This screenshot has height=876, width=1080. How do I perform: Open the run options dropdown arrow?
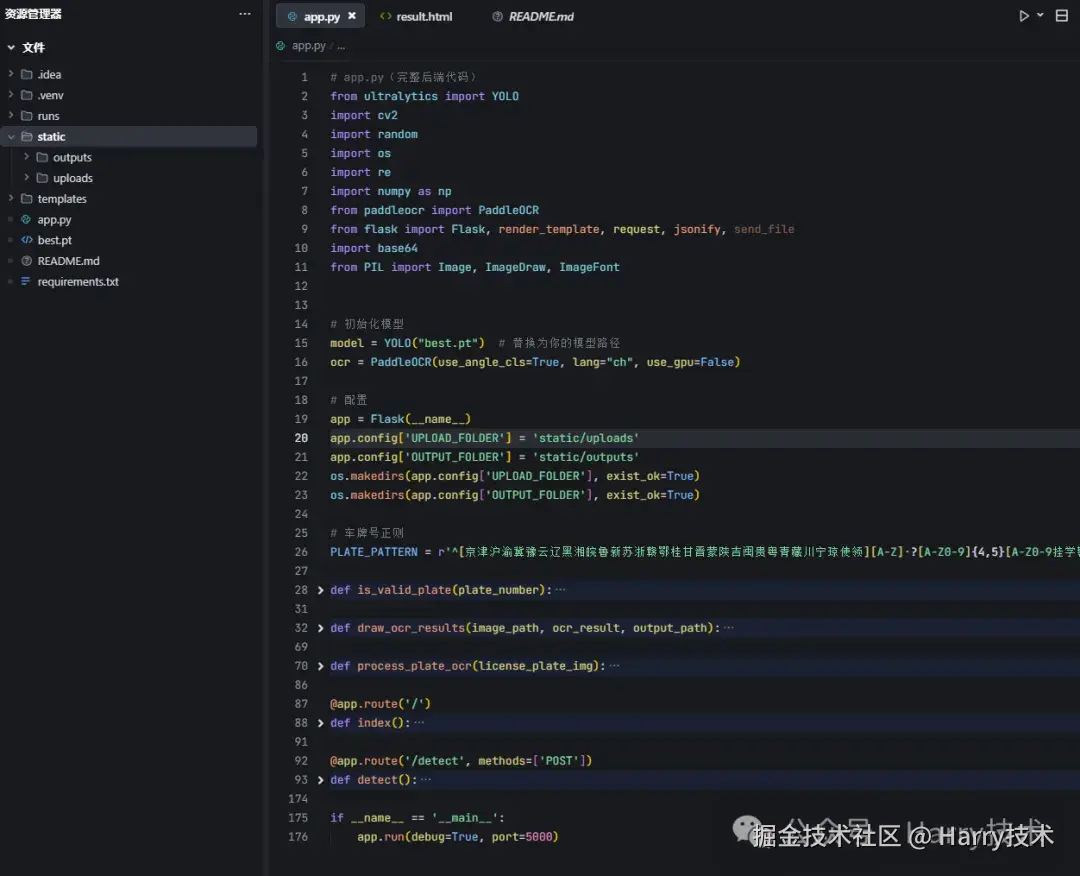[x=1040, y=15]
